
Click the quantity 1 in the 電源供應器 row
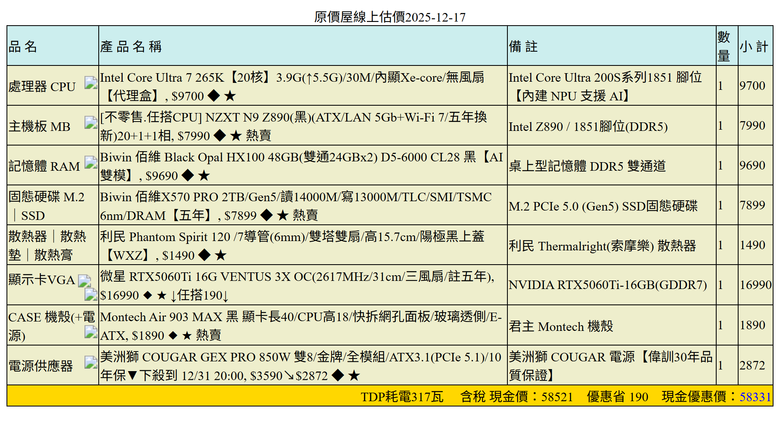coord(720,365)
